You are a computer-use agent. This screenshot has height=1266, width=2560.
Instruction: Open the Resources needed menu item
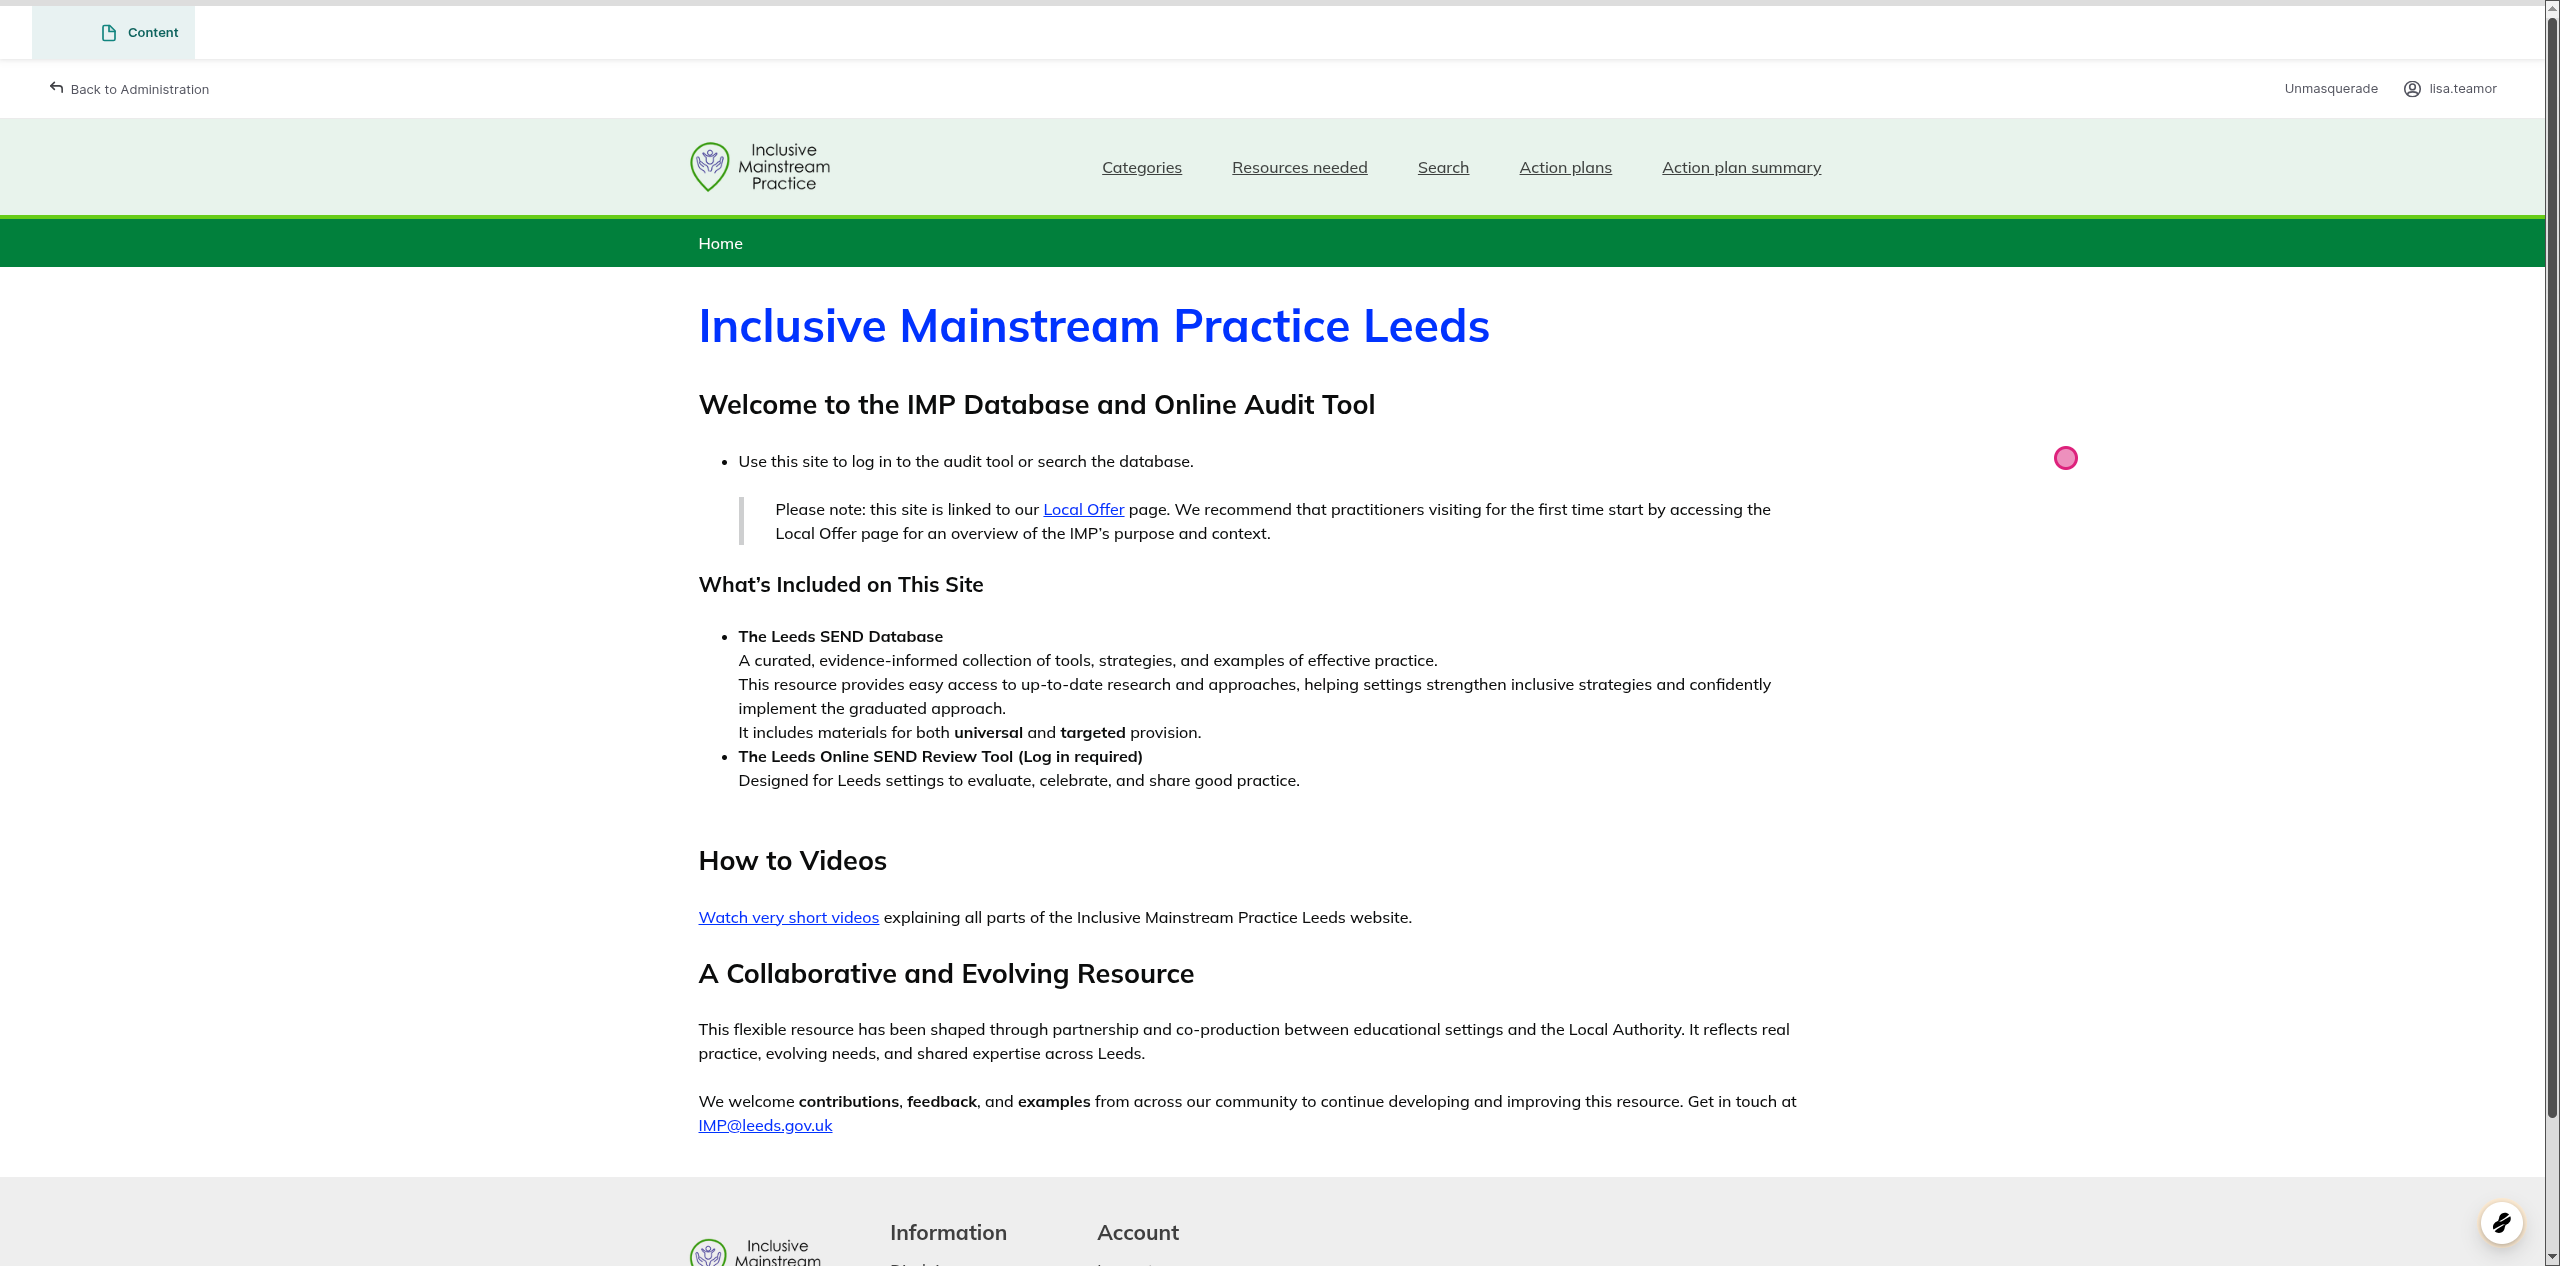point(1299,168)
